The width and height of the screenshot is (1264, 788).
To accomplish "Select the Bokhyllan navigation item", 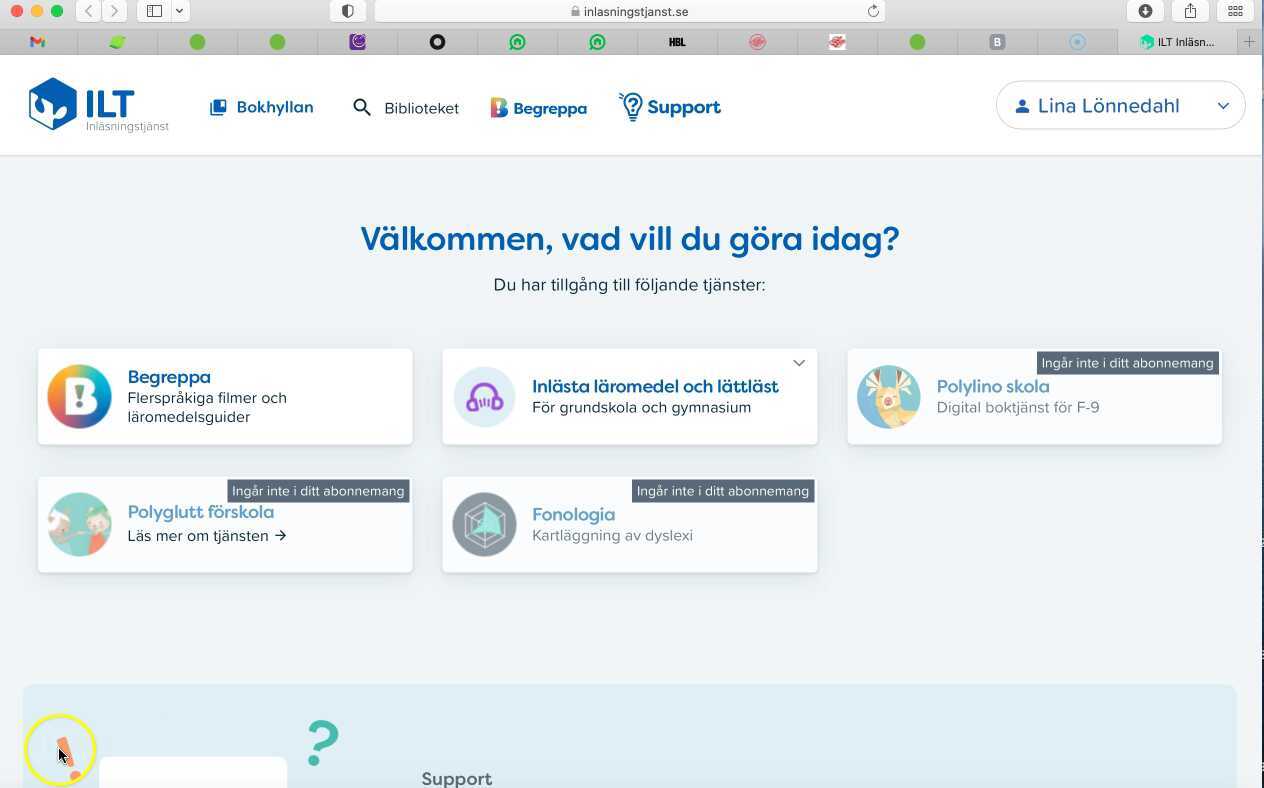I will pos(274,107).
